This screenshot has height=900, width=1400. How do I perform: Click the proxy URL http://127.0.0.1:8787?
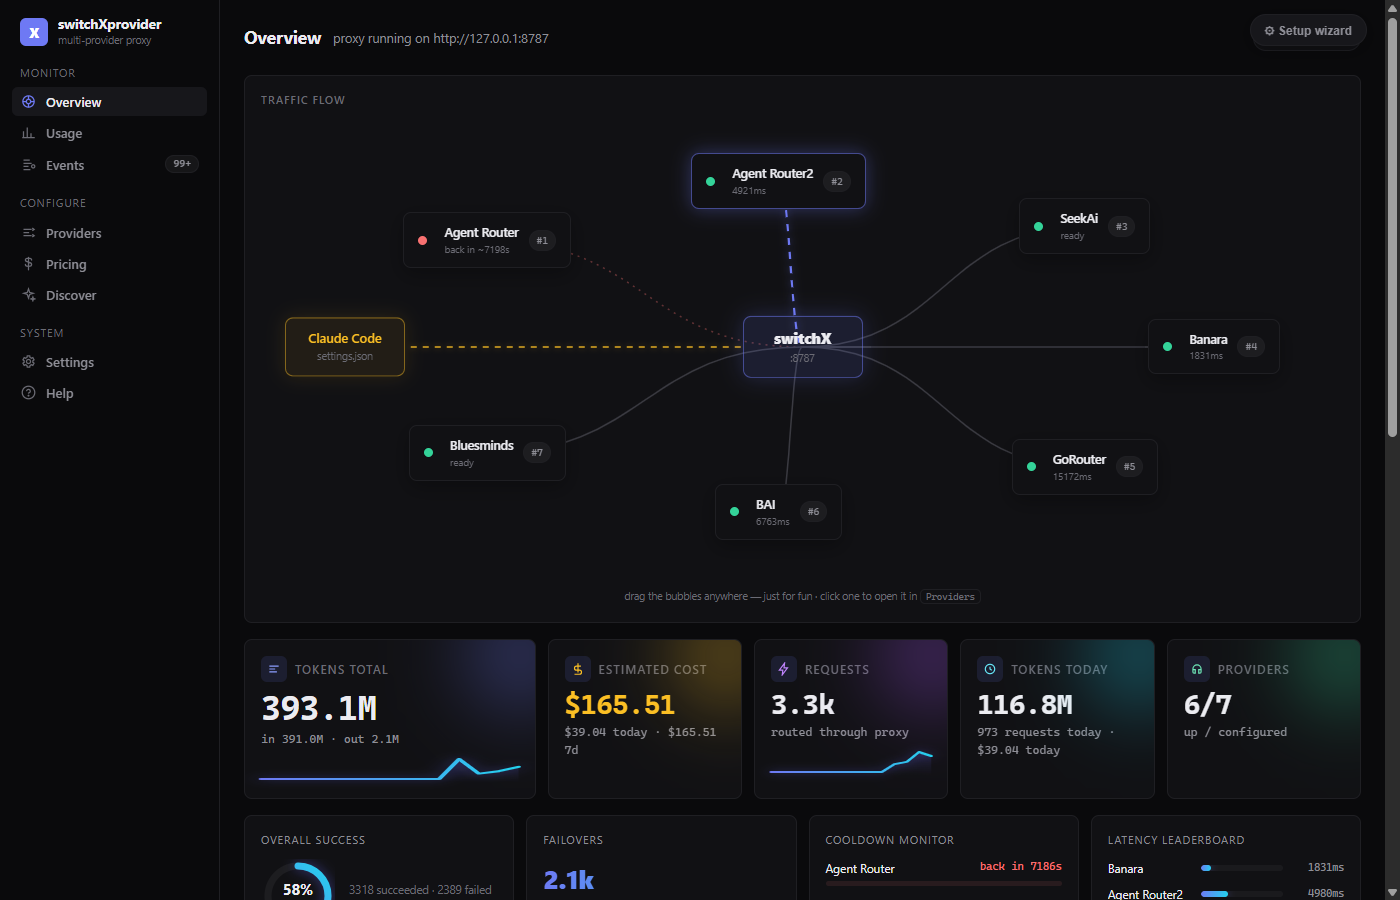pyautogui.click(x=491, y=39)
